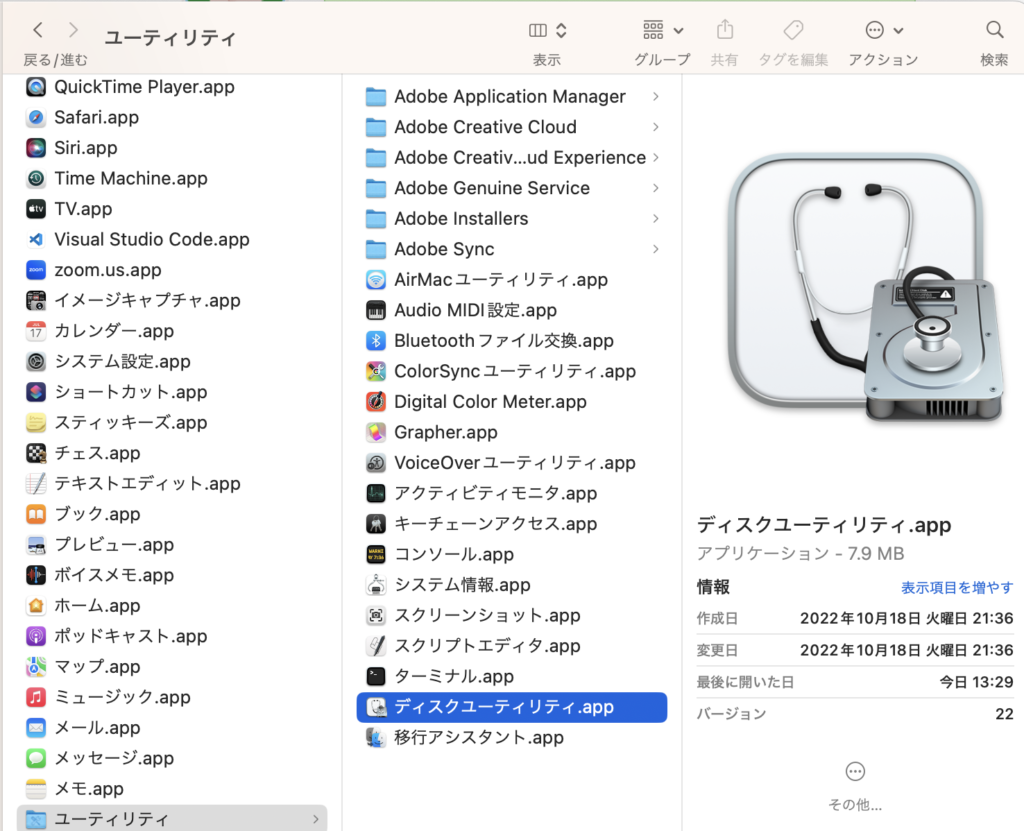Click the バージョン 22 value
Viewport: 1024px width, 831px height.
[1004, 713]
